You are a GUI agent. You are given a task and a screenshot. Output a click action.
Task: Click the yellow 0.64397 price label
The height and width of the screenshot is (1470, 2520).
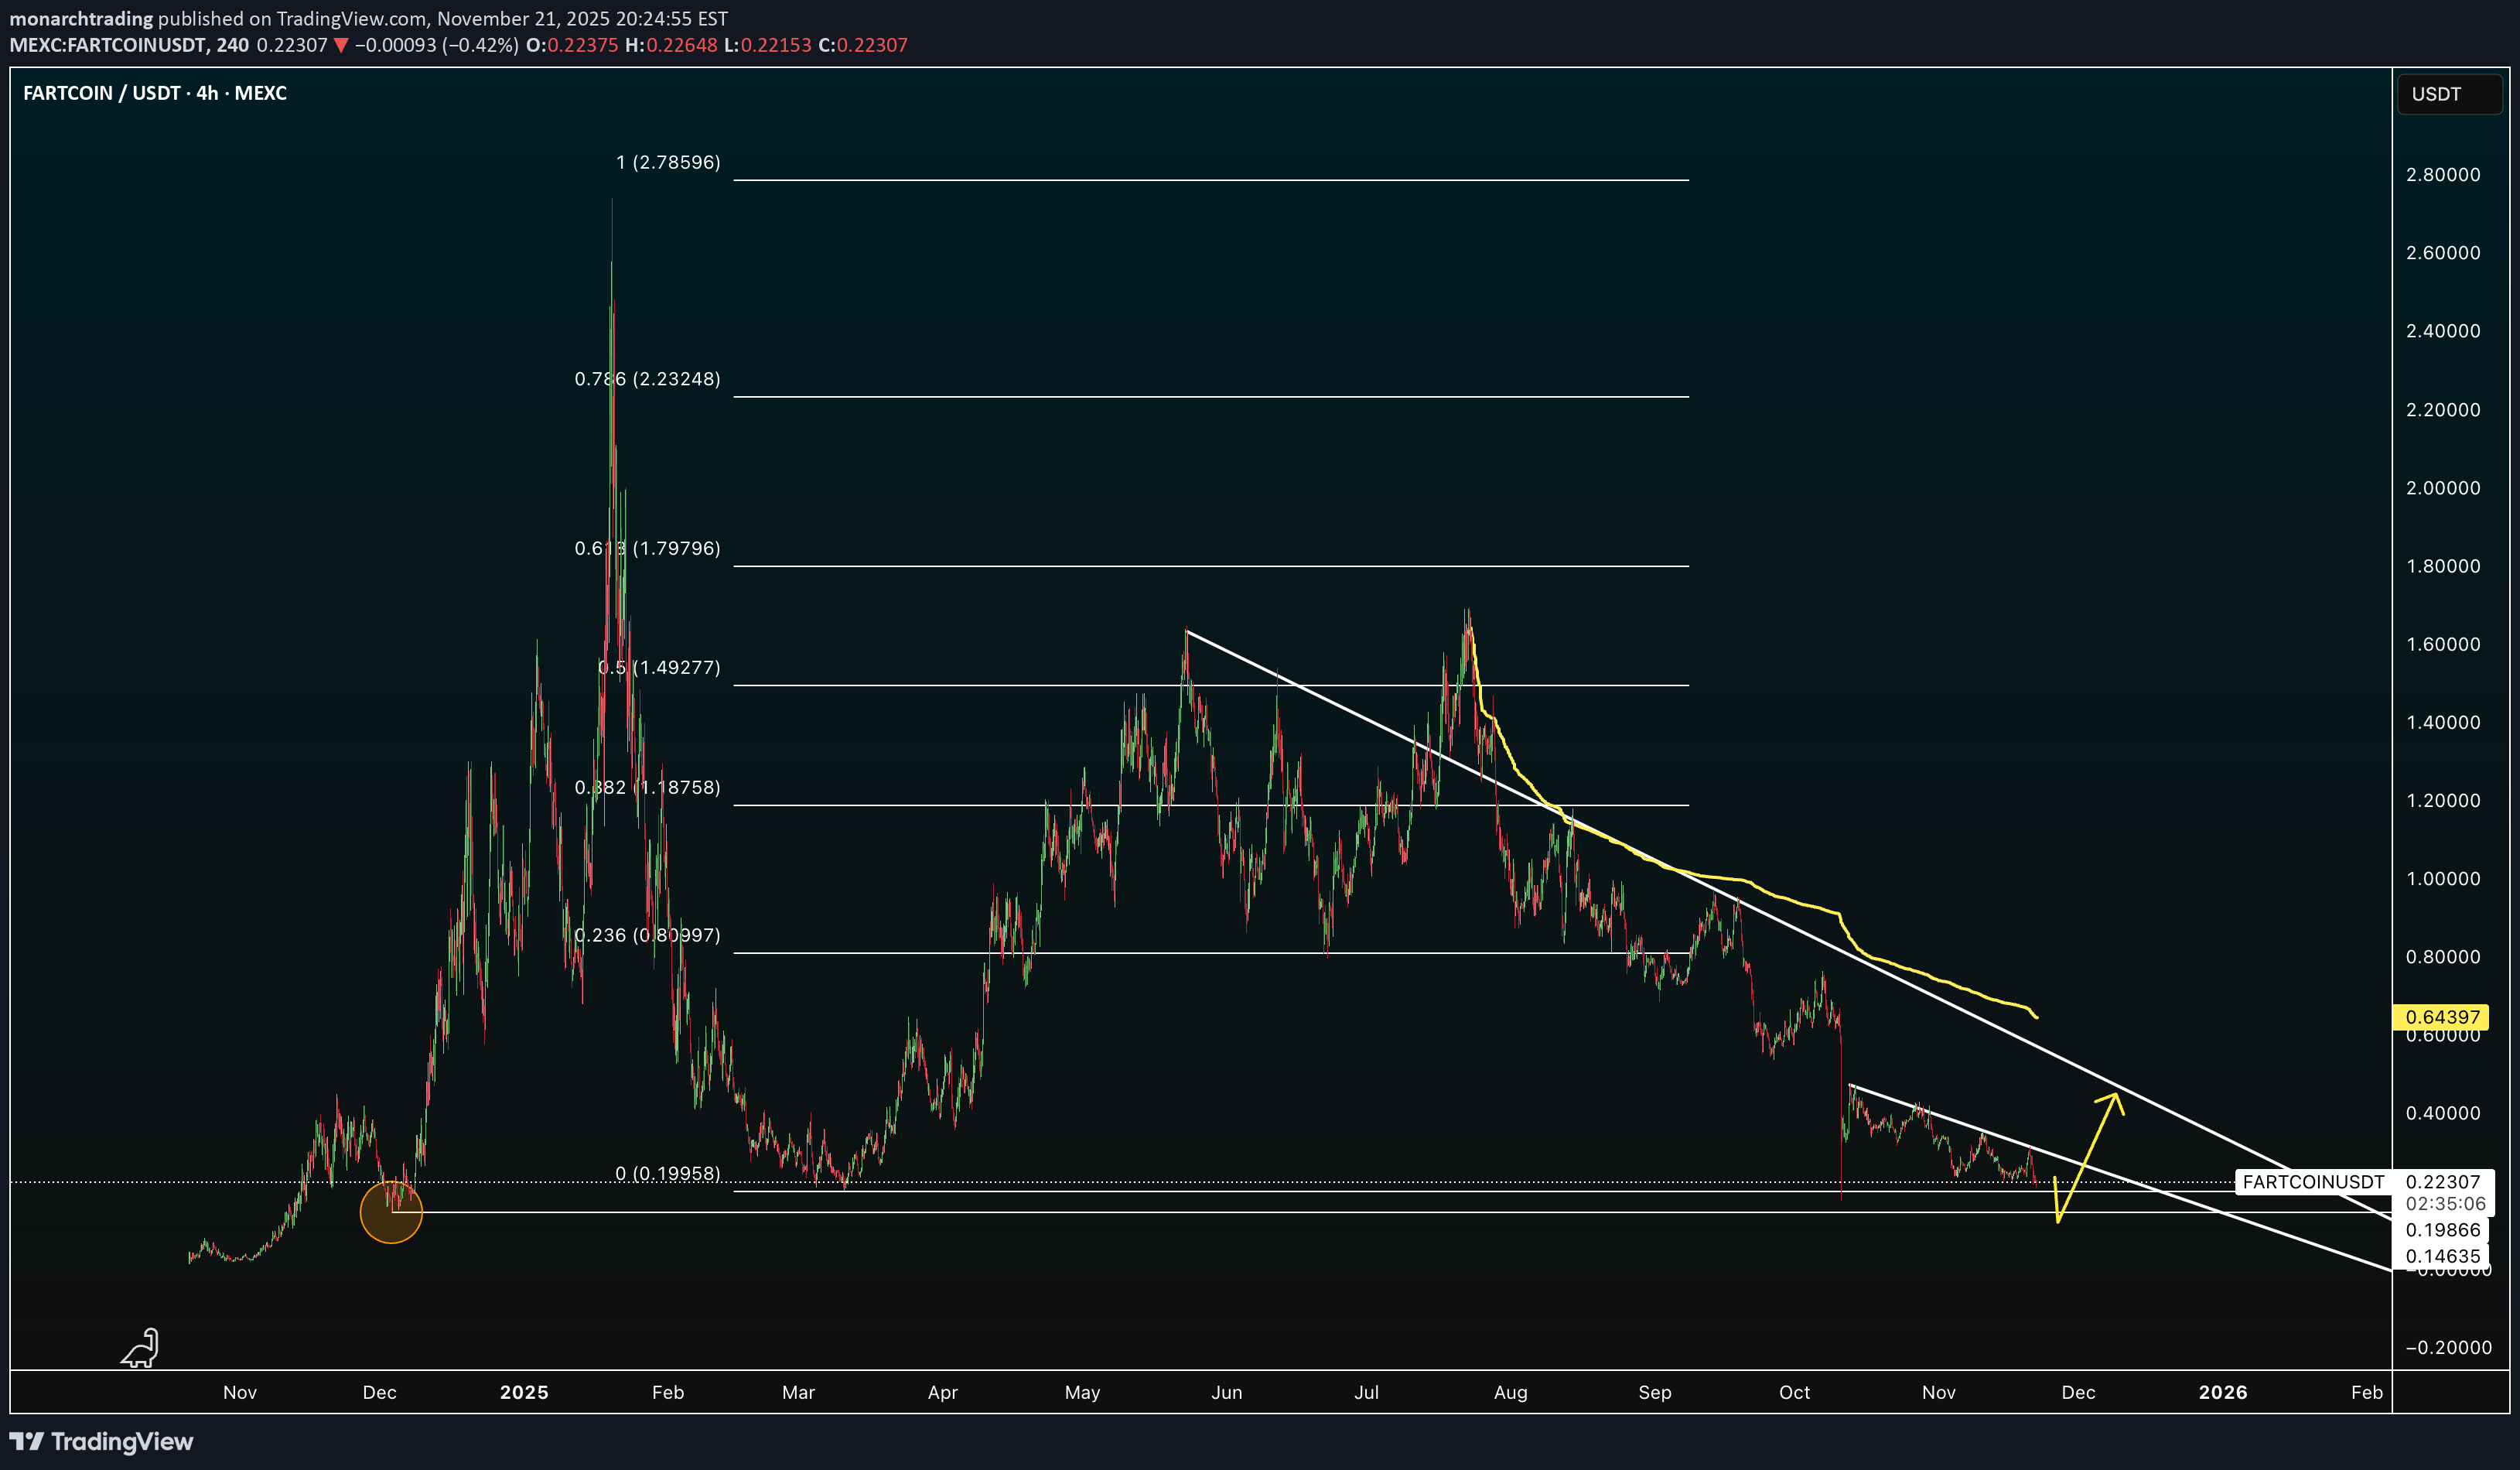pos(2441,1017)
